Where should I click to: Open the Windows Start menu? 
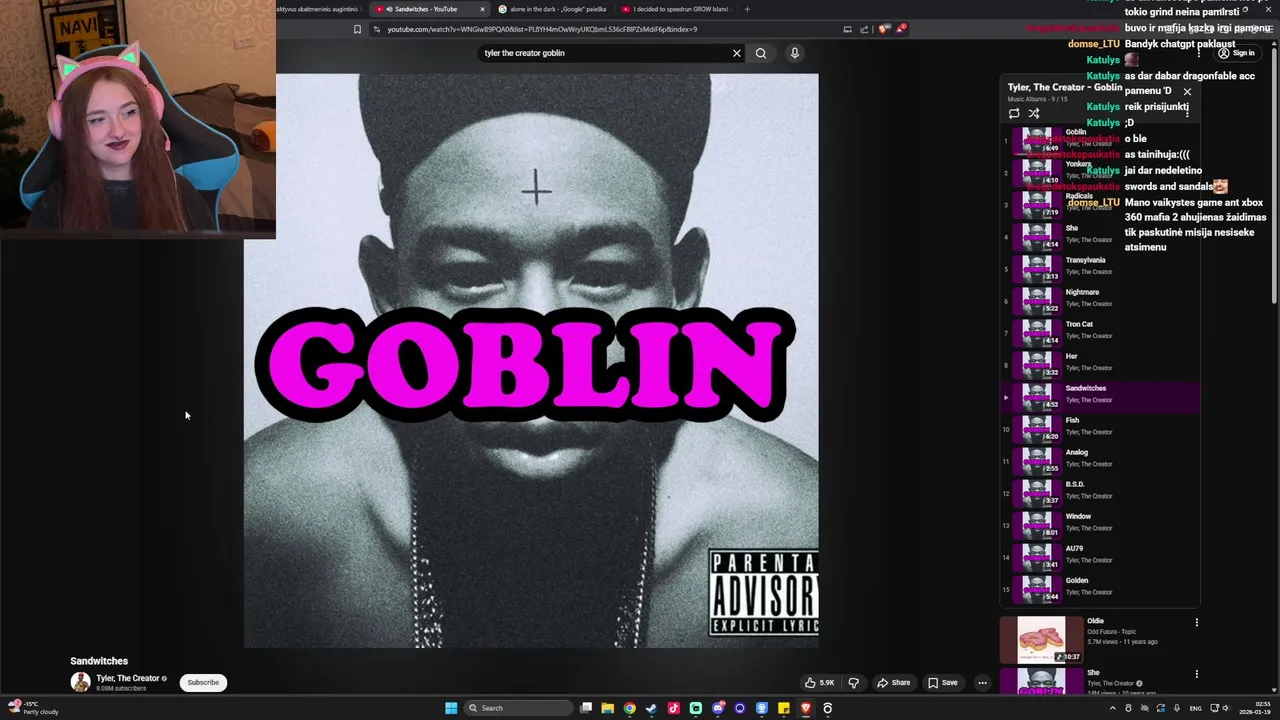tap(451, 708)
